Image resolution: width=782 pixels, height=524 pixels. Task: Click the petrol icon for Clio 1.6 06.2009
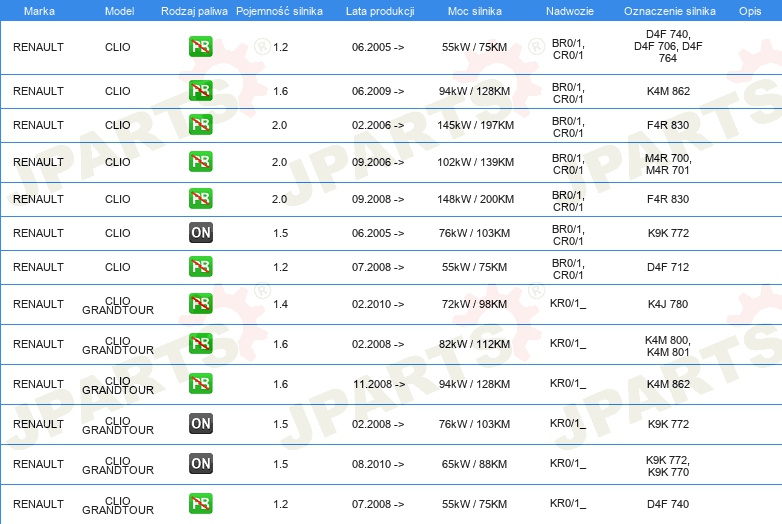[201, 91]
